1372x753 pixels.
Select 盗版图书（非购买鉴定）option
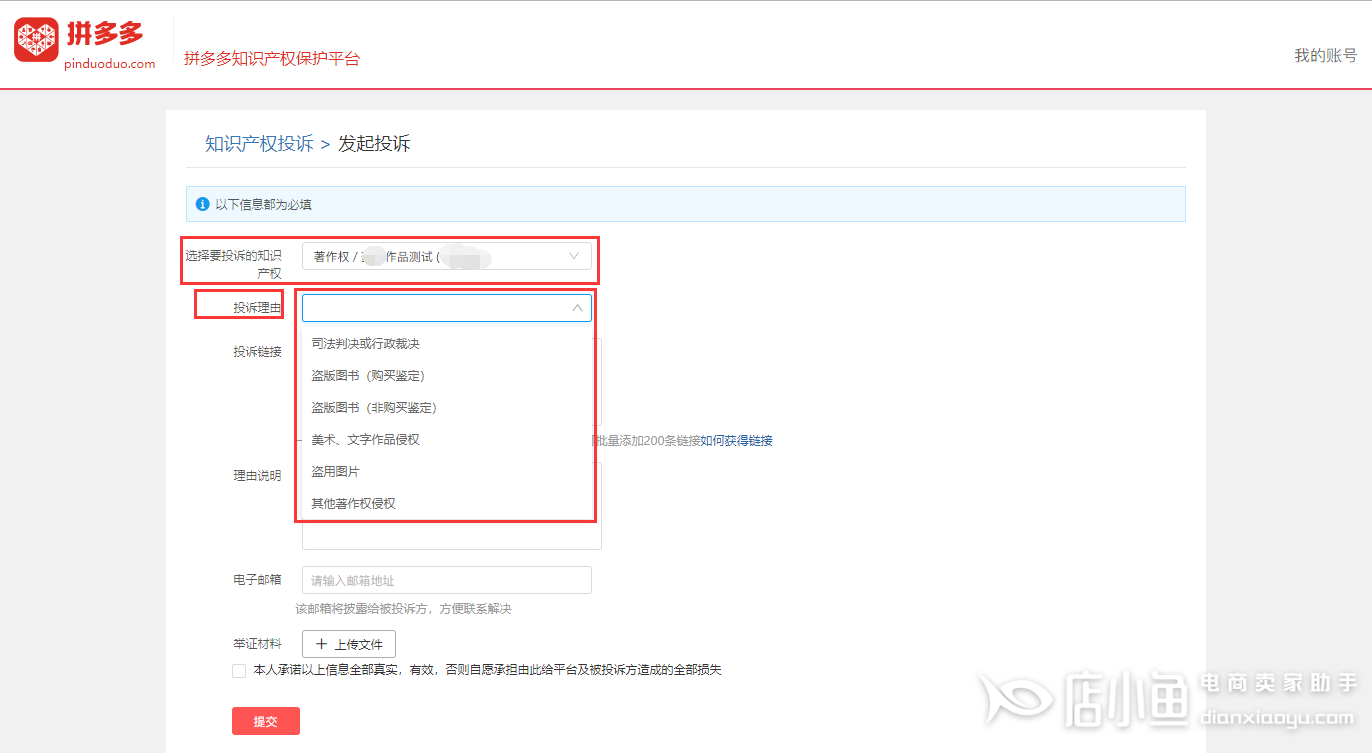(x=446, y=408)
